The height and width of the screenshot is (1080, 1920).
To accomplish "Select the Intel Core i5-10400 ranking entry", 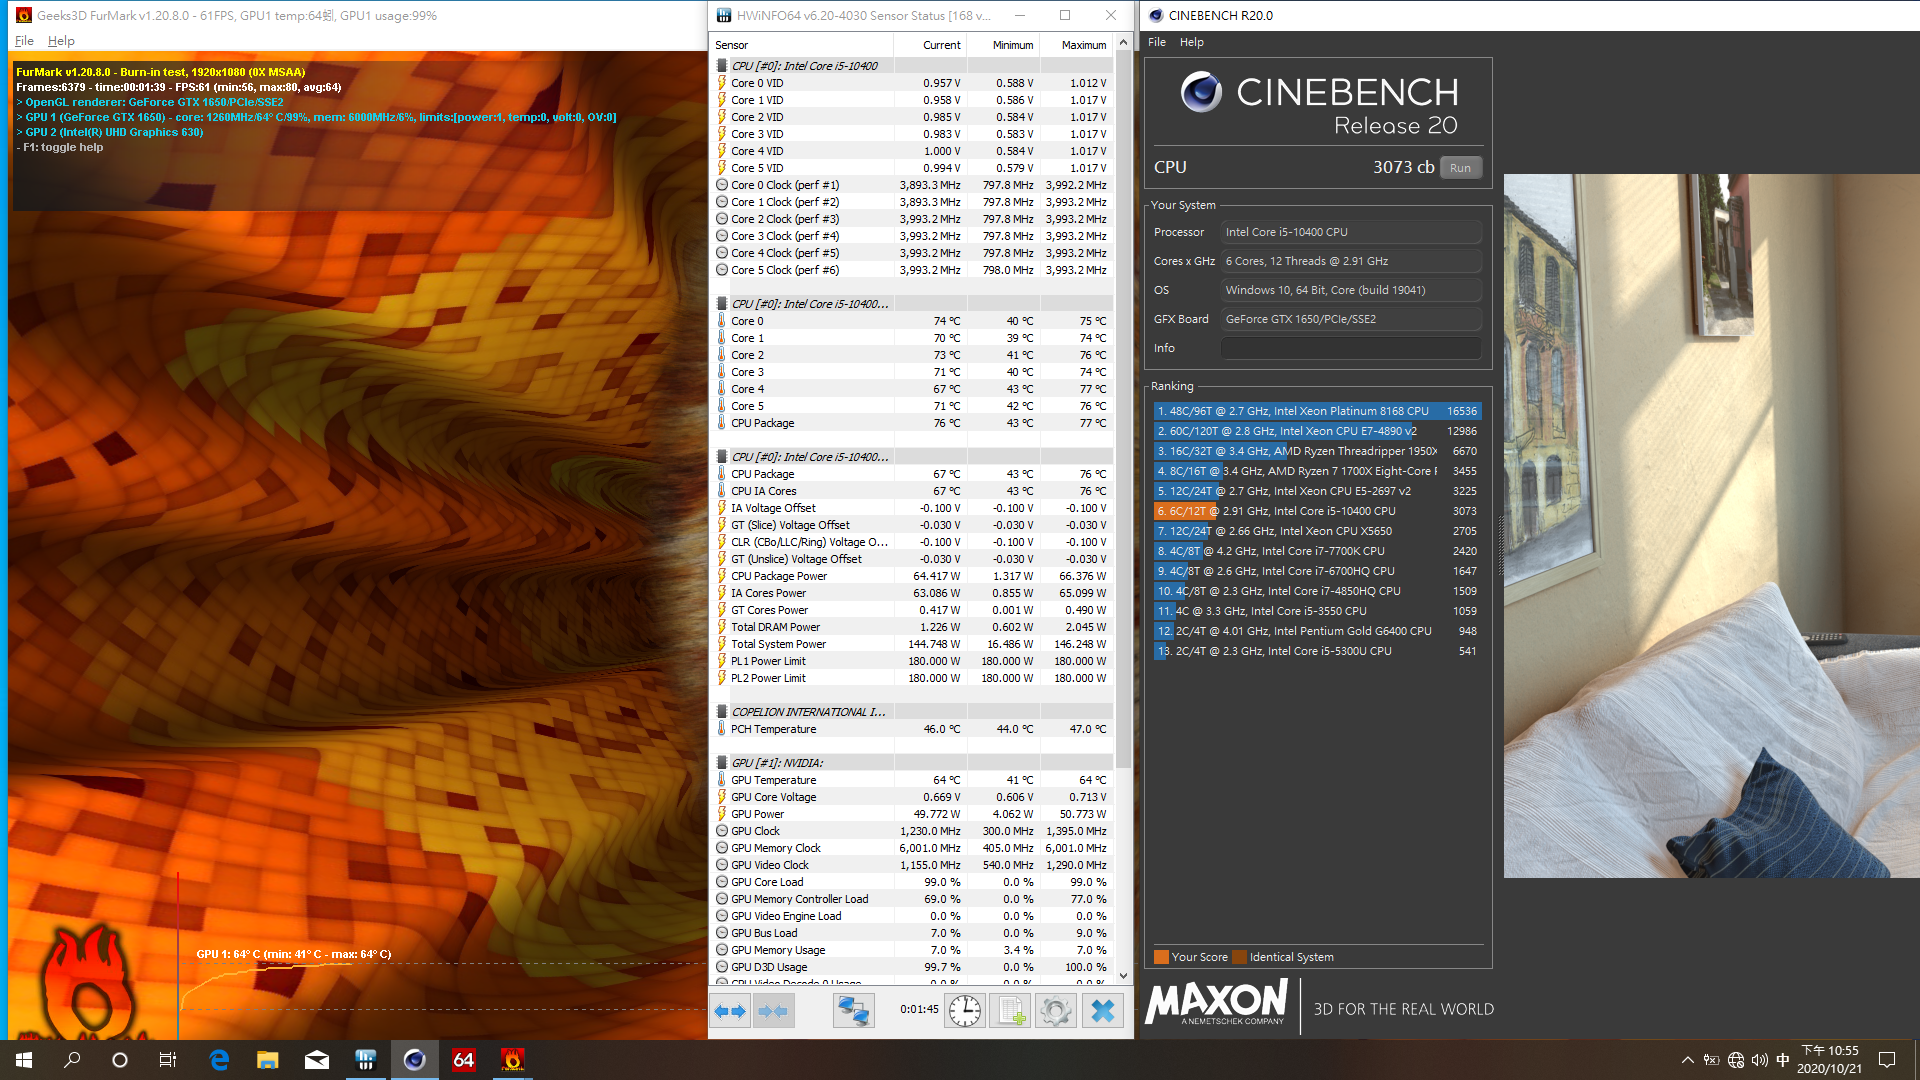I will point(1315,511).
